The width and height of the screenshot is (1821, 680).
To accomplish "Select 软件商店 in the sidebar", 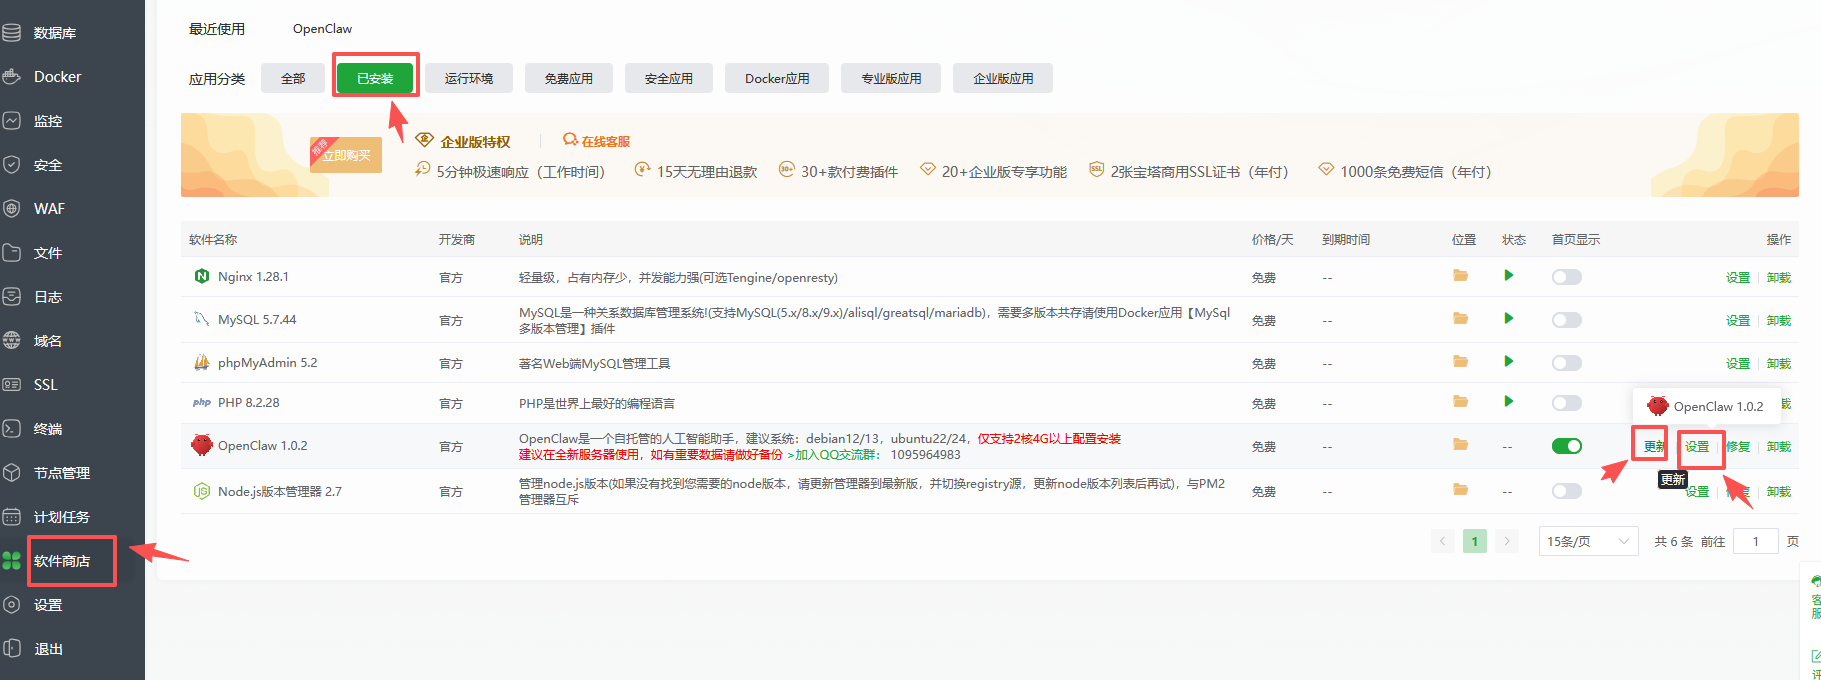I will pos(61,561).
